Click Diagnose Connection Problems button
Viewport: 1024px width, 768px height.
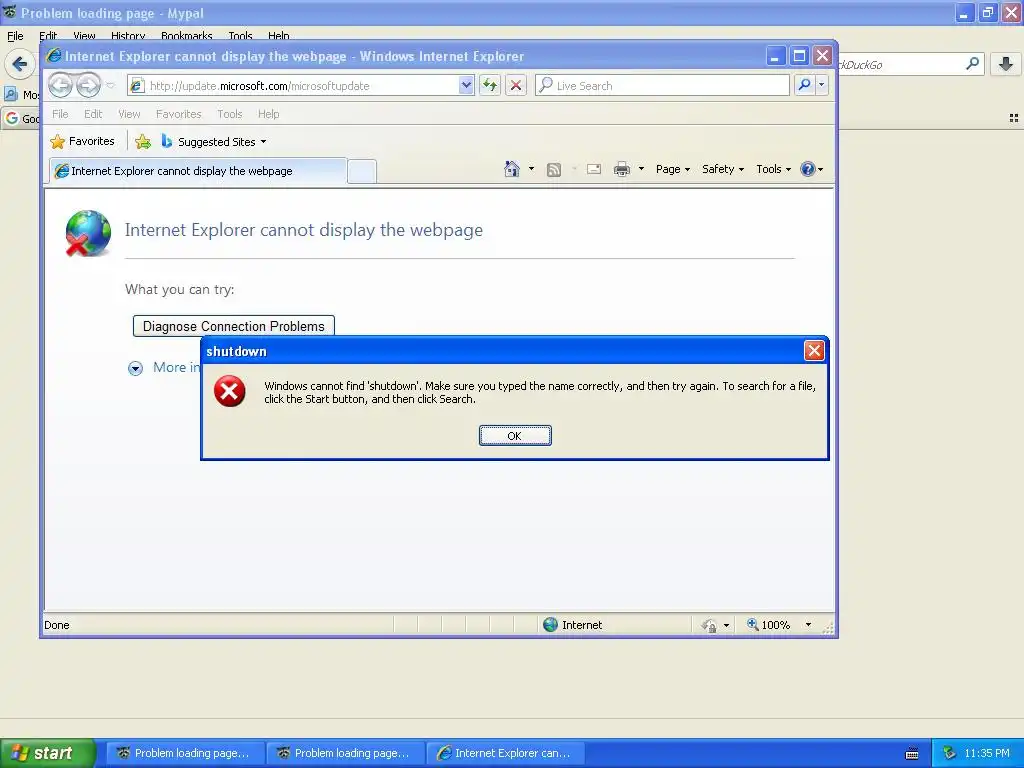pos(234,326)
